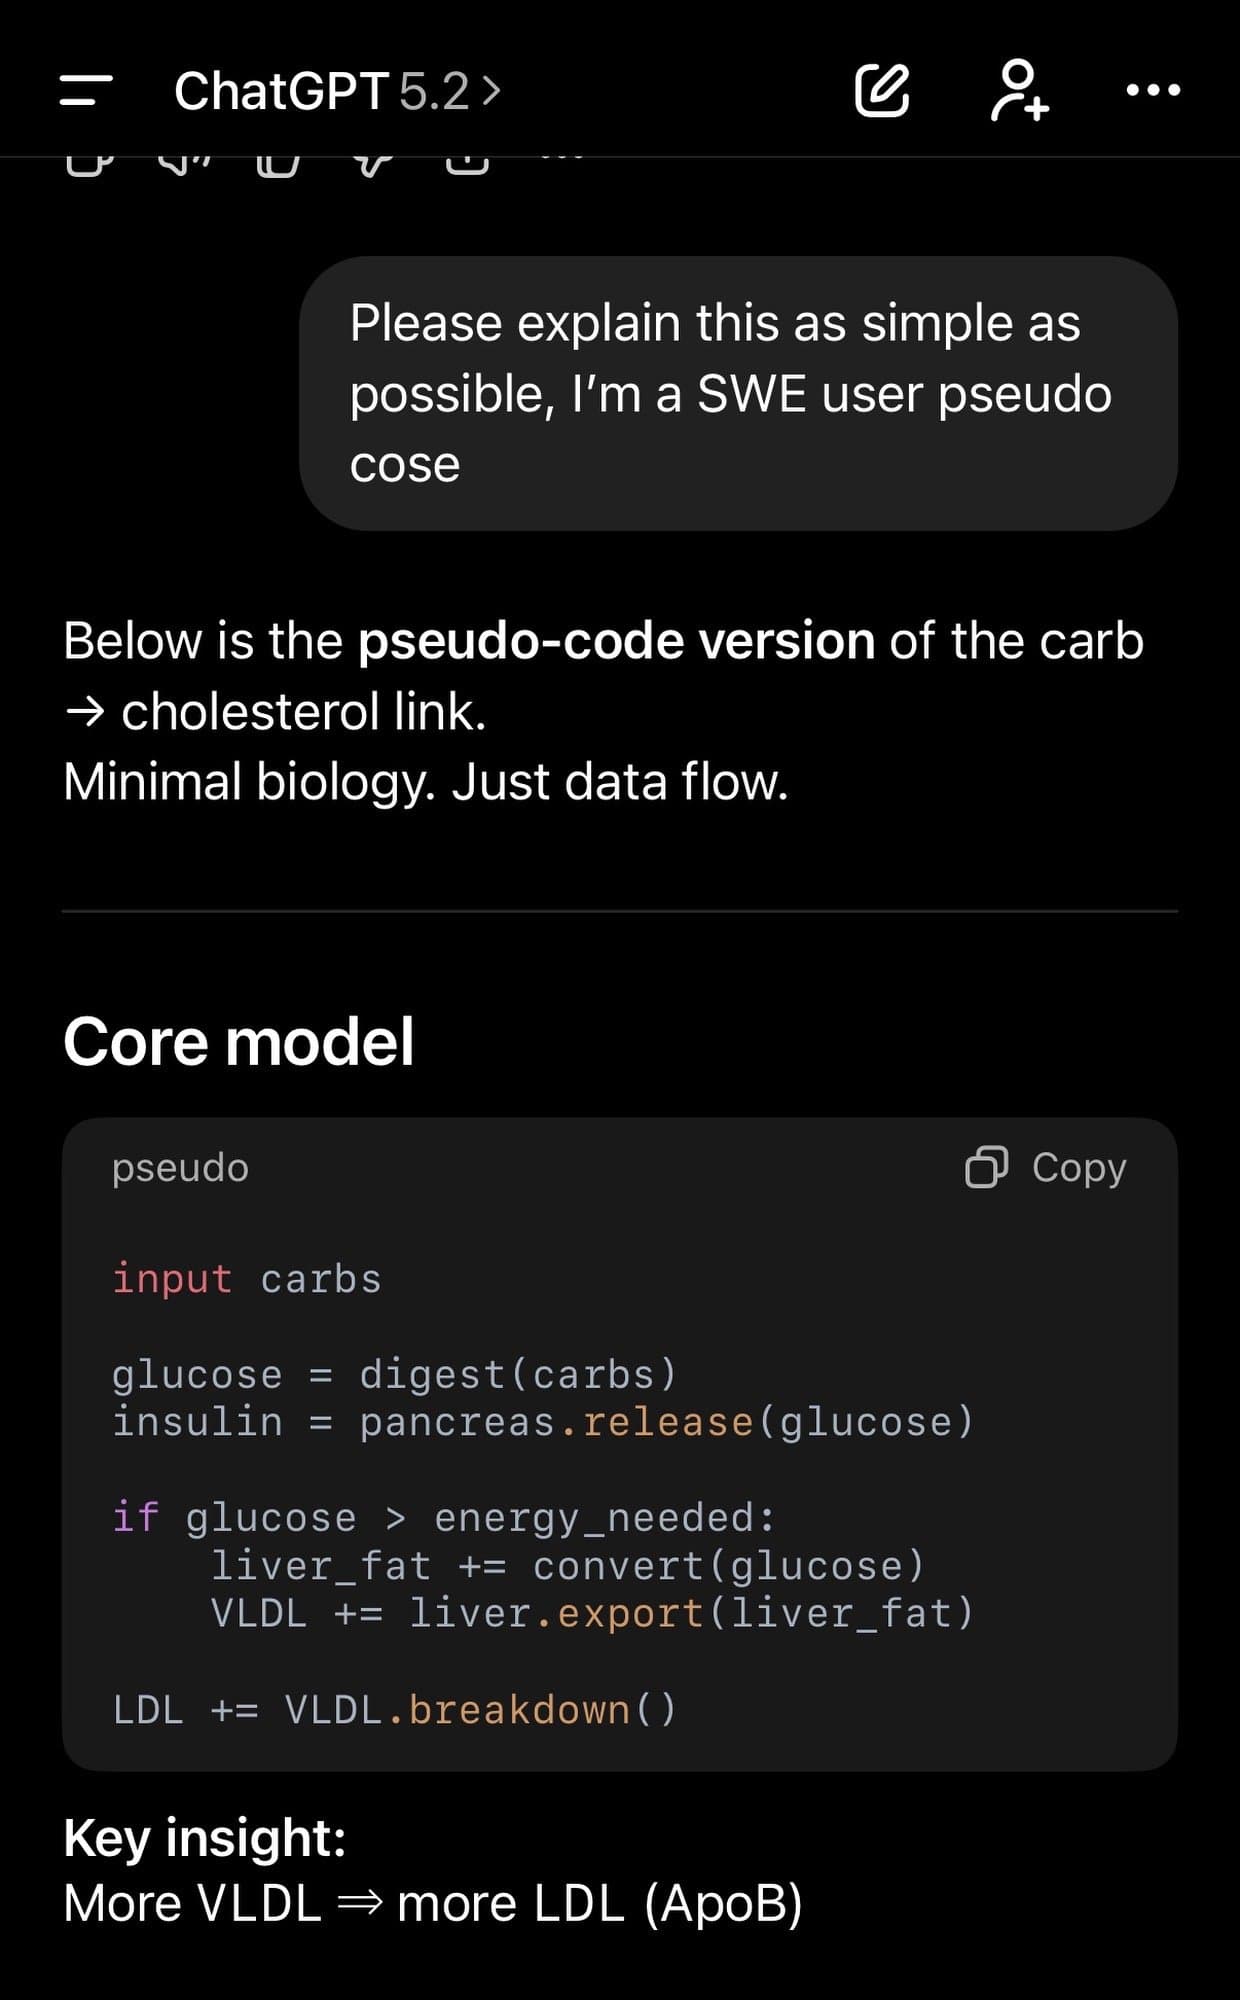
Task: Tap the "Key insight:" text
Action: pos(205,1837)
